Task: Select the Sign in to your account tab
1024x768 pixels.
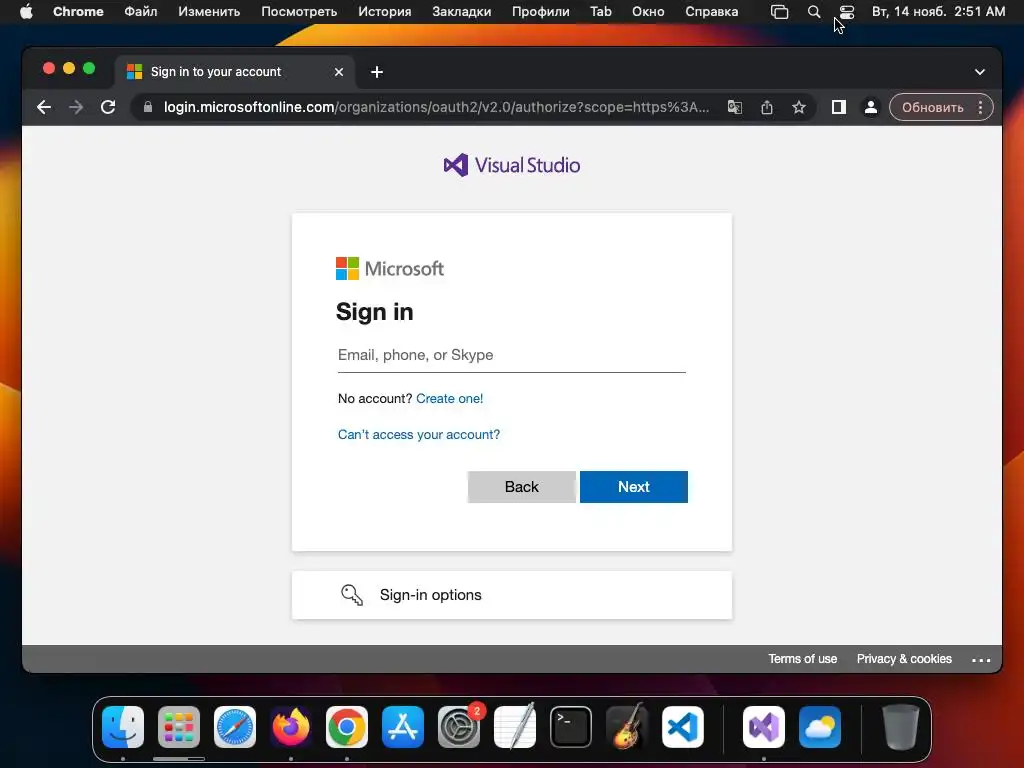Action: pos(235,72)
